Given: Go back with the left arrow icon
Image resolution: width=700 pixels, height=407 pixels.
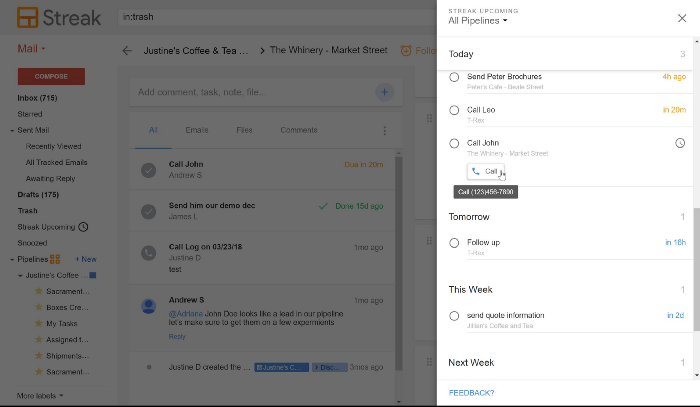Looking at the screenshot, I should (x=127, y=51).
